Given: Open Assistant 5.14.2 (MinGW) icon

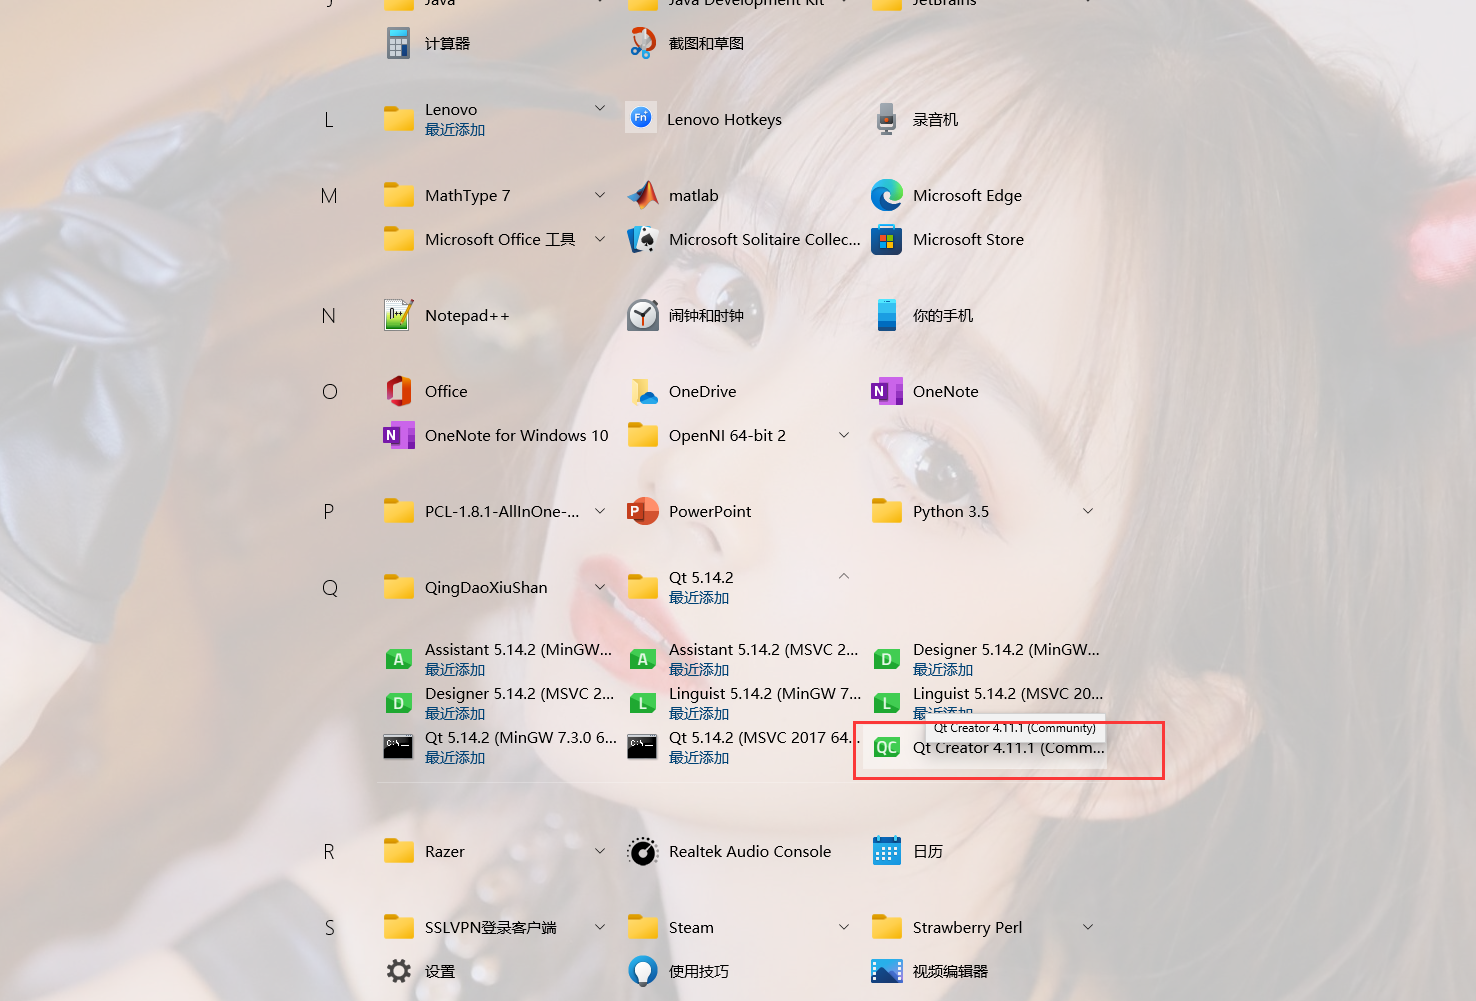Looking at the screenshot, I should pyautogui.click(x=399, y=659).
